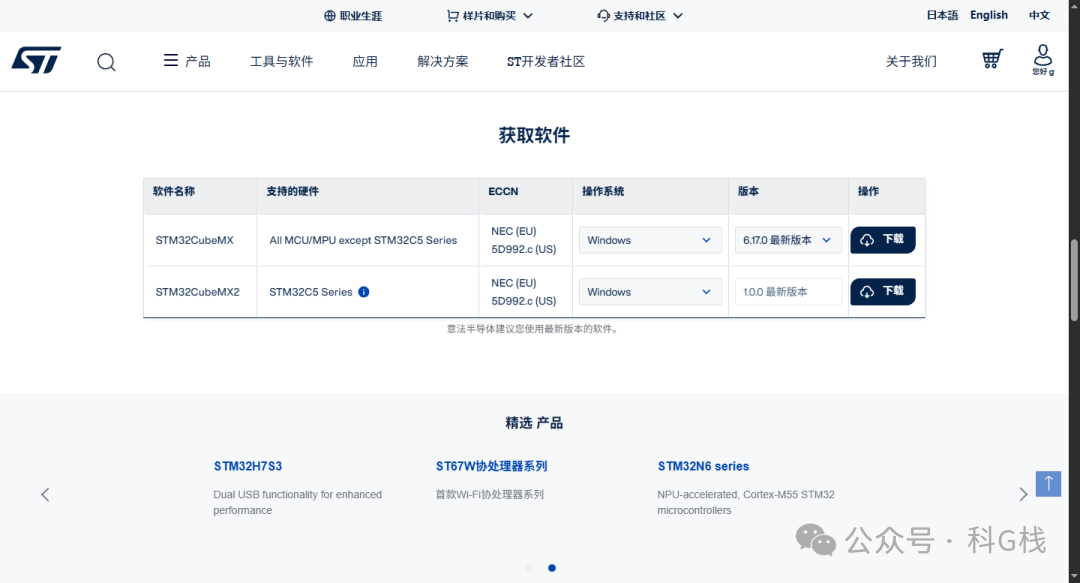Click the ST logo

click(x=36, y=61)
